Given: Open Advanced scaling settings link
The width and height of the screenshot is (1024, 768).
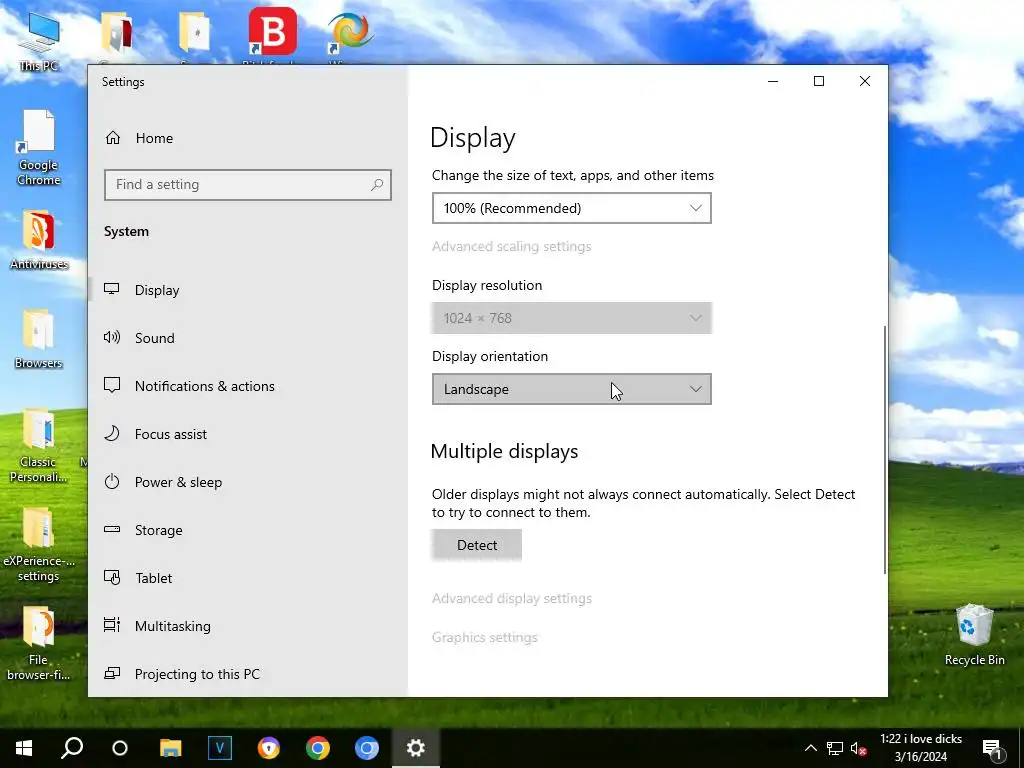Looking at the screenshot, I should pyautogui.click(x=511, y=246).
